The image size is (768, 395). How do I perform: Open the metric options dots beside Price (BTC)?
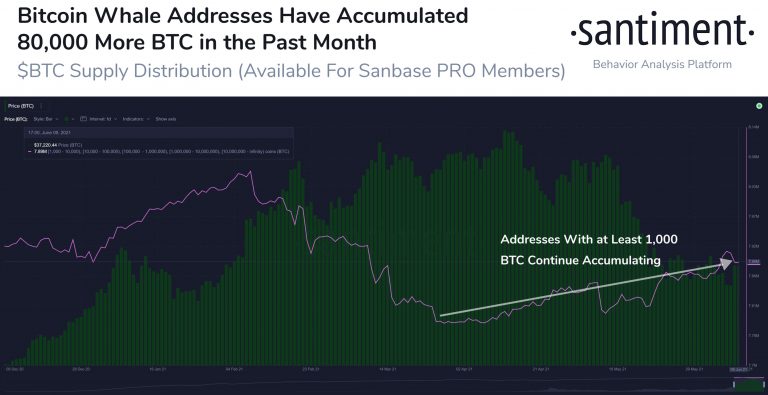pos(41,106)
